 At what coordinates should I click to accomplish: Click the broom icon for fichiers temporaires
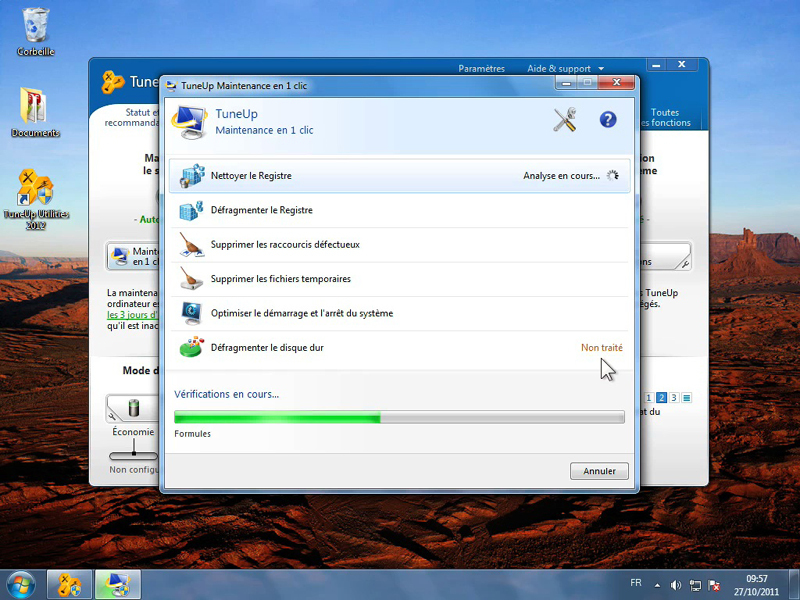(x=192, y=279)
